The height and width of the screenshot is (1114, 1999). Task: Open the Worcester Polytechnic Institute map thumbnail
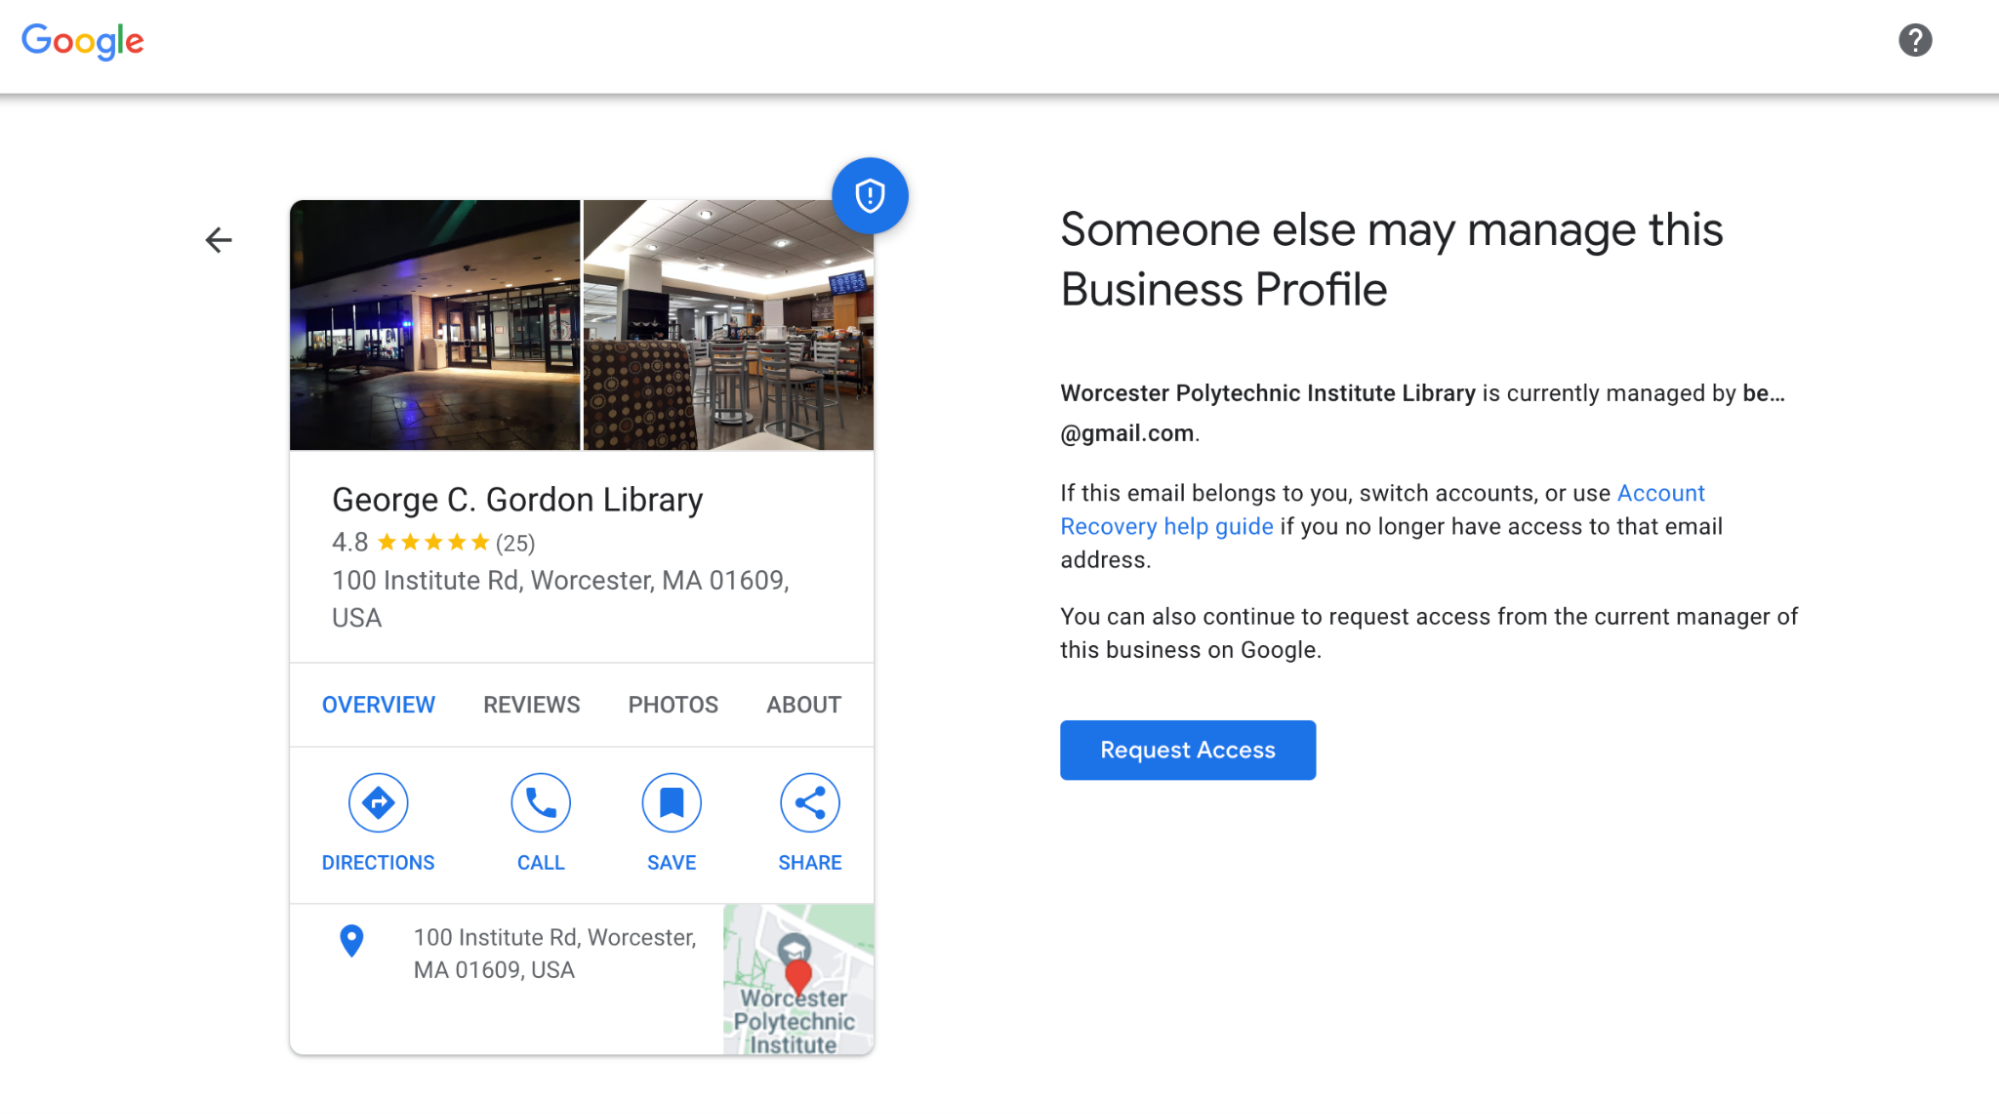coord(799,979)
